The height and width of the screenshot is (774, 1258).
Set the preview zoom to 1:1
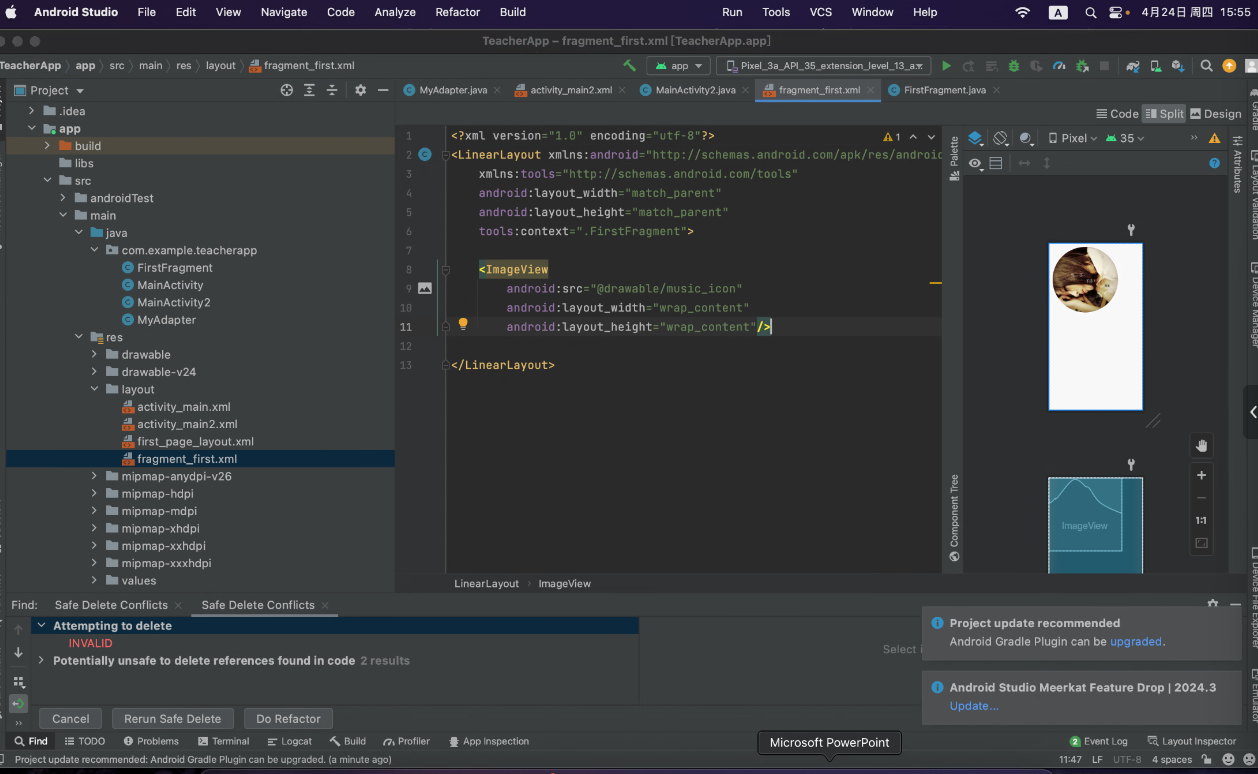click(1202, 521)
